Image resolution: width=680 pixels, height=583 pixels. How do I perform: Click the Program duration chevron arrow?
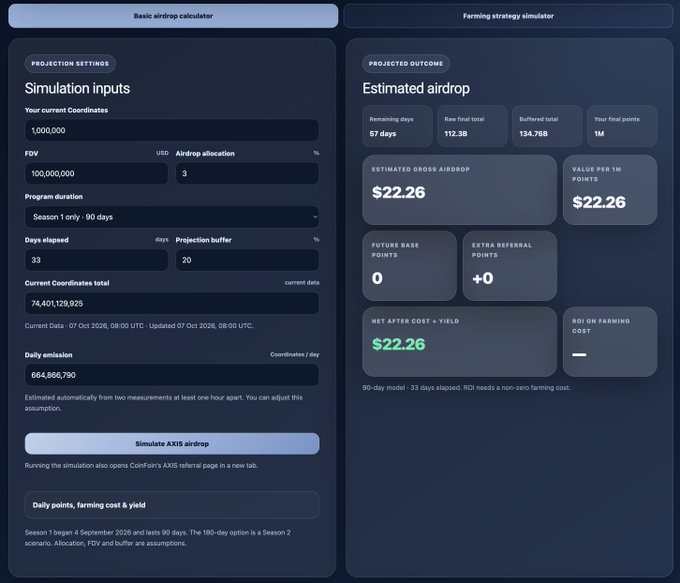pyautogui.click(x=315, y=217)
